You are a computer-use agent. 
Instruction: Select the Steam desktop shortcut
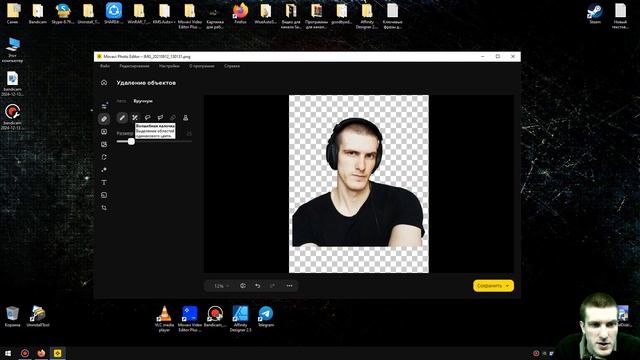(595, 13)
